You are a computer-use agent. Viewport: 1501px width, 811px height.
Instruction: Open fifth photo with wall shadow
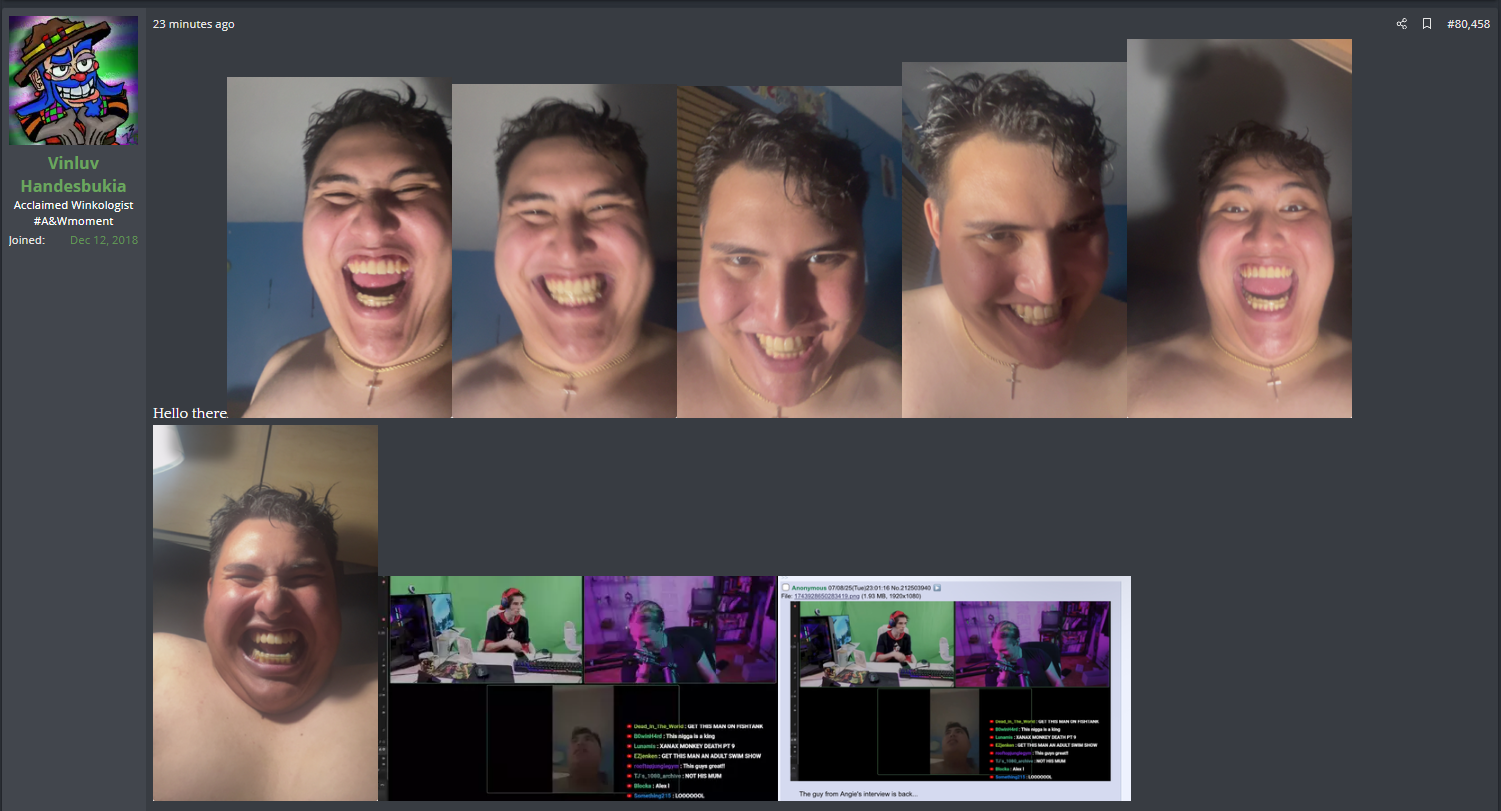point(1239,228)
